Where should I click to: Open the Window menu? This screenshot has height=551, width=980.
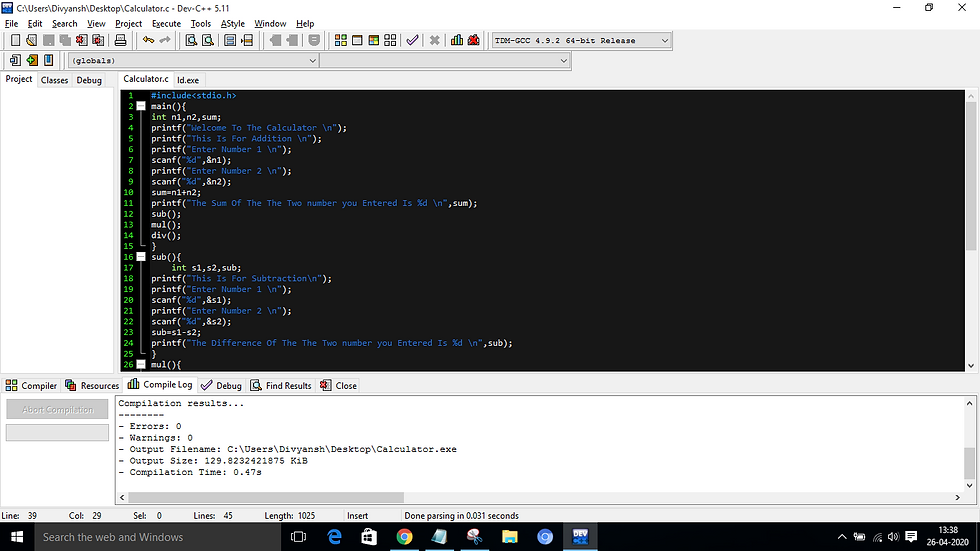click(270, 24)
